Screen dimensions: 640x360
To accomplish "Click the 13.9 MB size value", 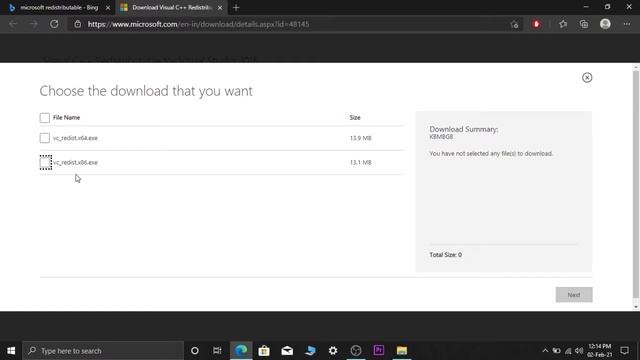I will pyautogui.click(x=360, y=138).
